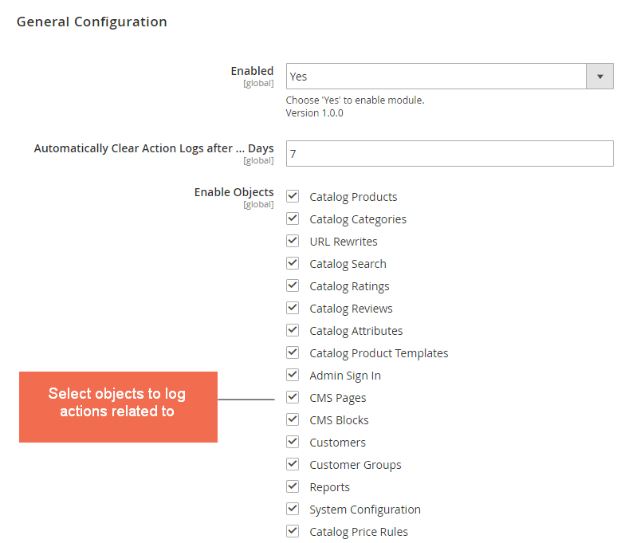This screenshot has height=543, width=621.
Task: Disable the Catalog Attributes object
Action: [293, 331]
